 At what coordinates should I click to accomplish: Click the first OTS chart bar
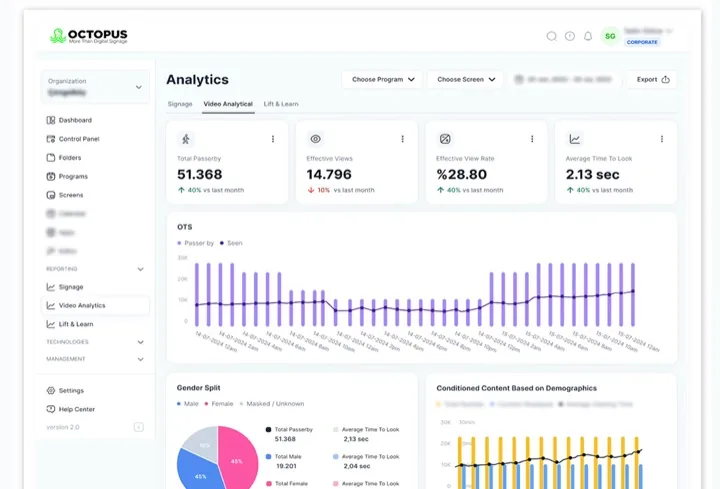197,294
